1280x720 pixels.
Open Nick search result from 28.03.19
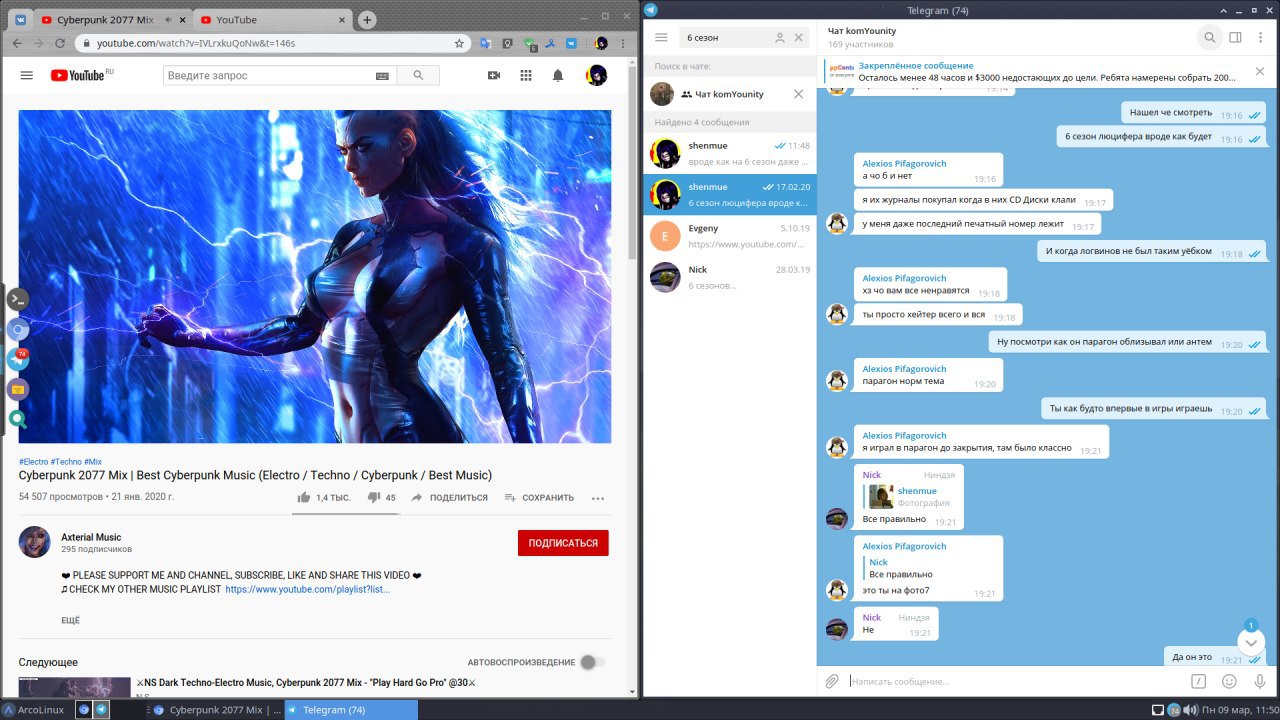730,277
